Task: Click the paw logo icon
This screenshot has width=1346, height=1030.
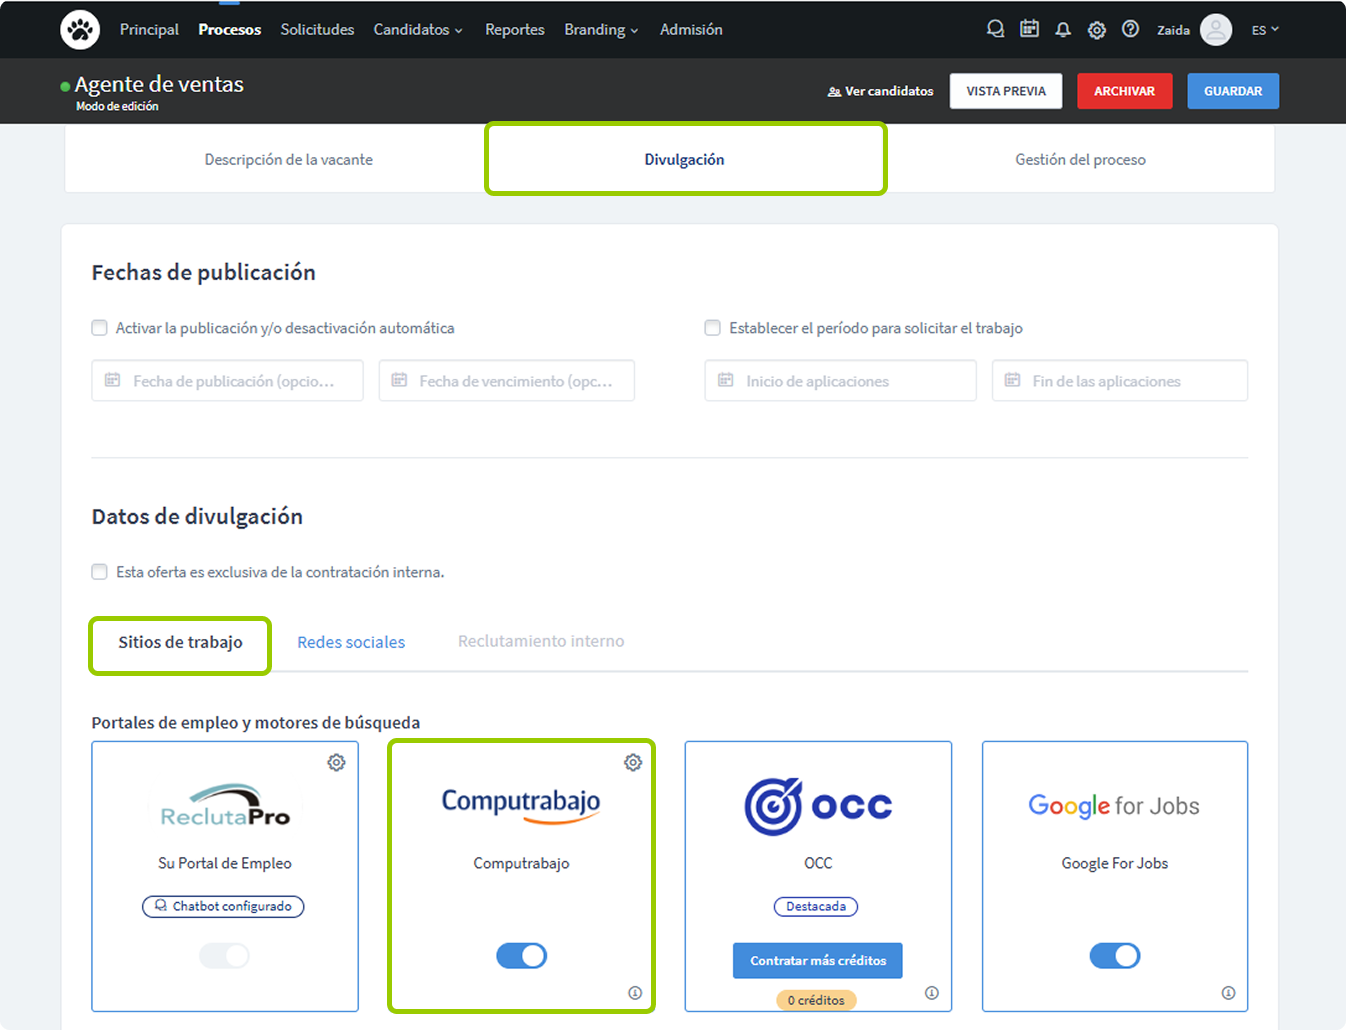Action: point(80,30)
